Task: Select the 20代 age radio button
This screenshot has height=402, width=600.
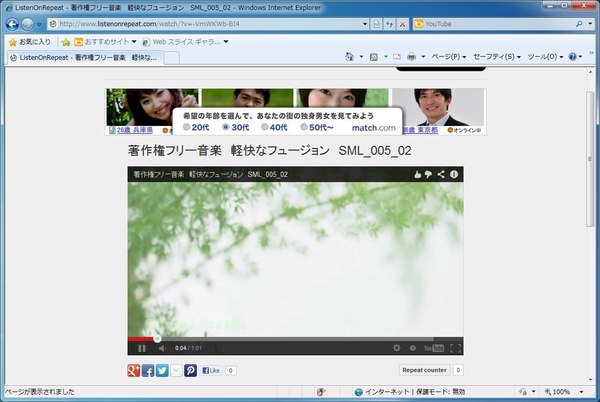Action: coord(186,128)
